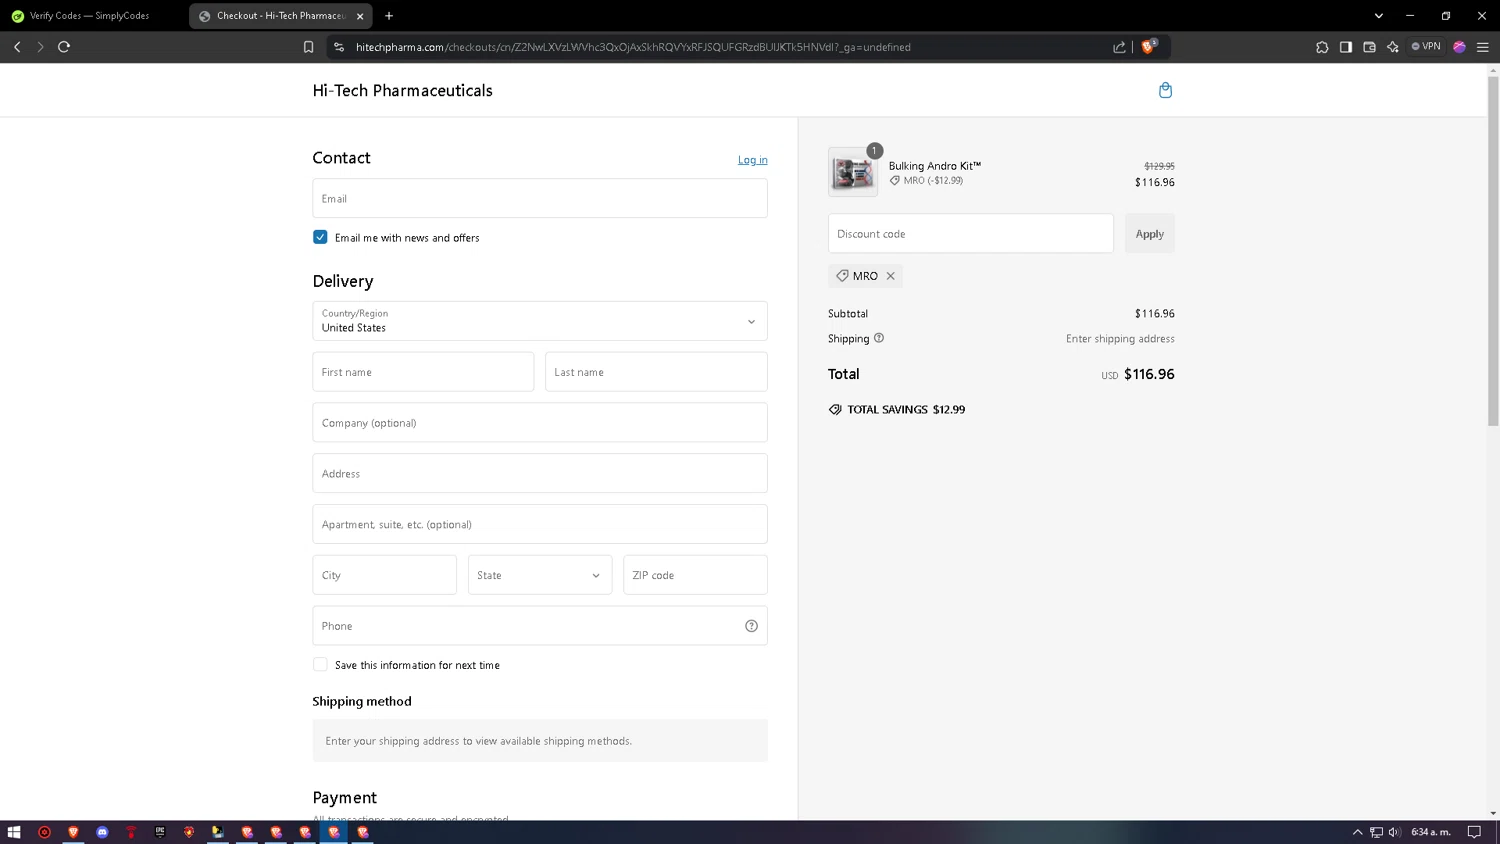Focus the City field
1500x844 pixels.
pos(385,575)
